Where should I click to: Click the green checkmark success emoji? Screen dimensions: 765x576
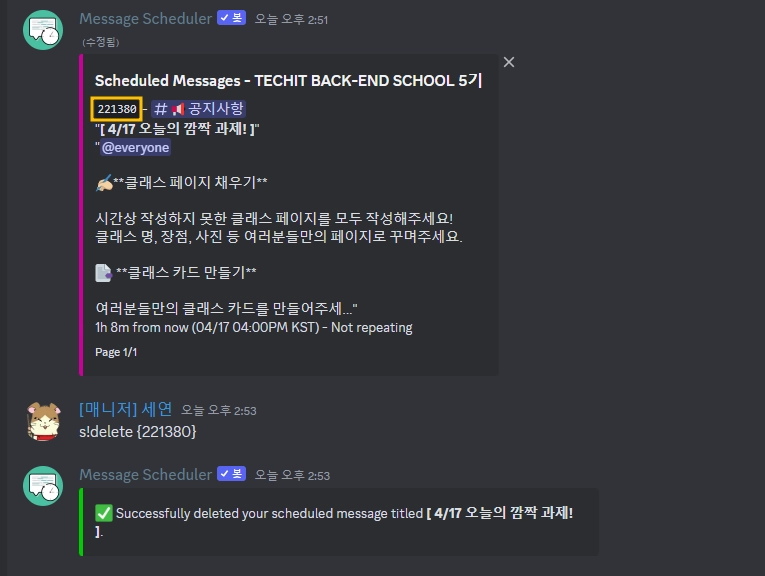[x=103, y=513]
